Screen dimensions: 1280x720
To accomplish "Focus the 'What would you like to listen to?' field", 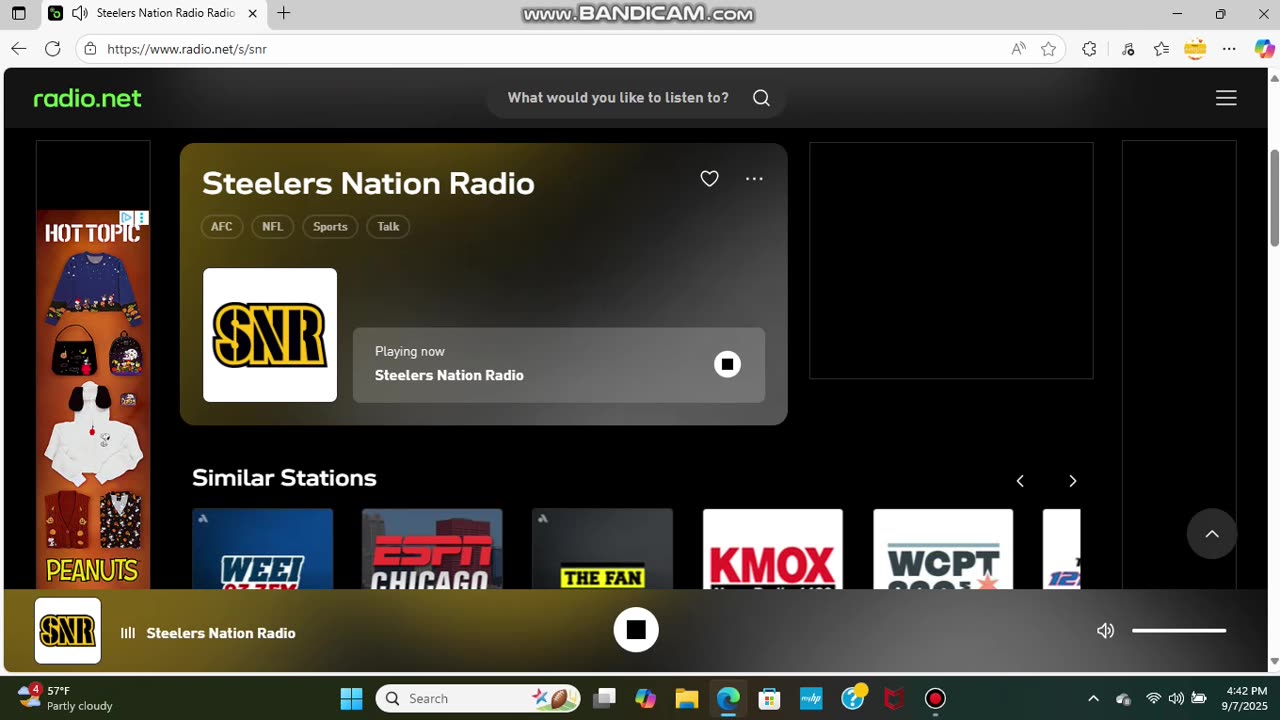I will tap(618, 98).
